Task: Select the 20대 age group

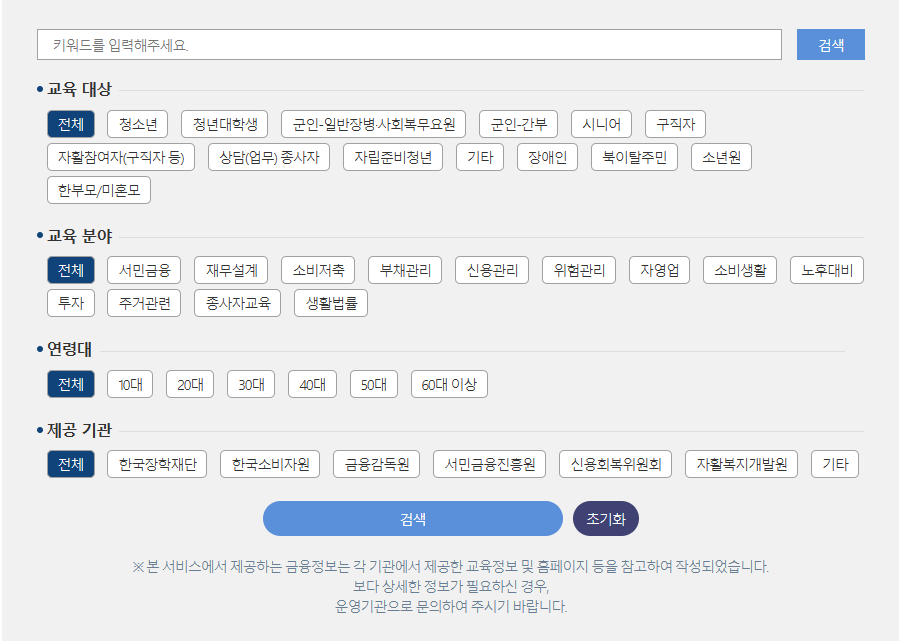Action: tap(190, 383)
